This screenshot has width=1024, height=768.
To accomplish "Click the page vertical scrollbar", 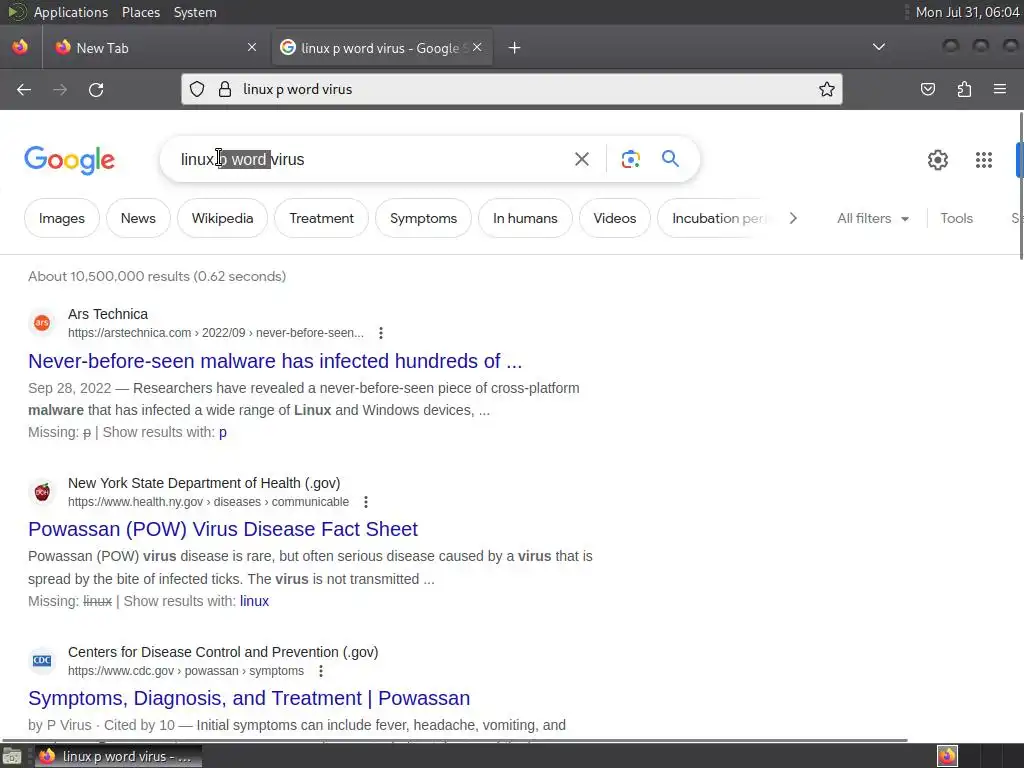I will (x=1020, y=186).
